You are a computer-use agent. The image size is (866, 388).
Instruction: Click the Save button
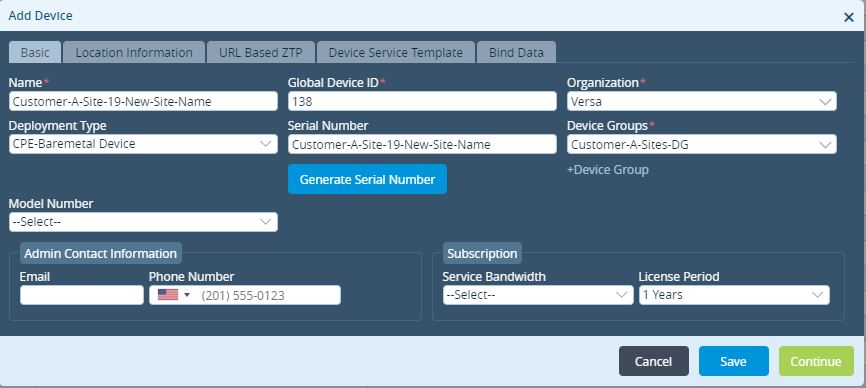[733, 361]
